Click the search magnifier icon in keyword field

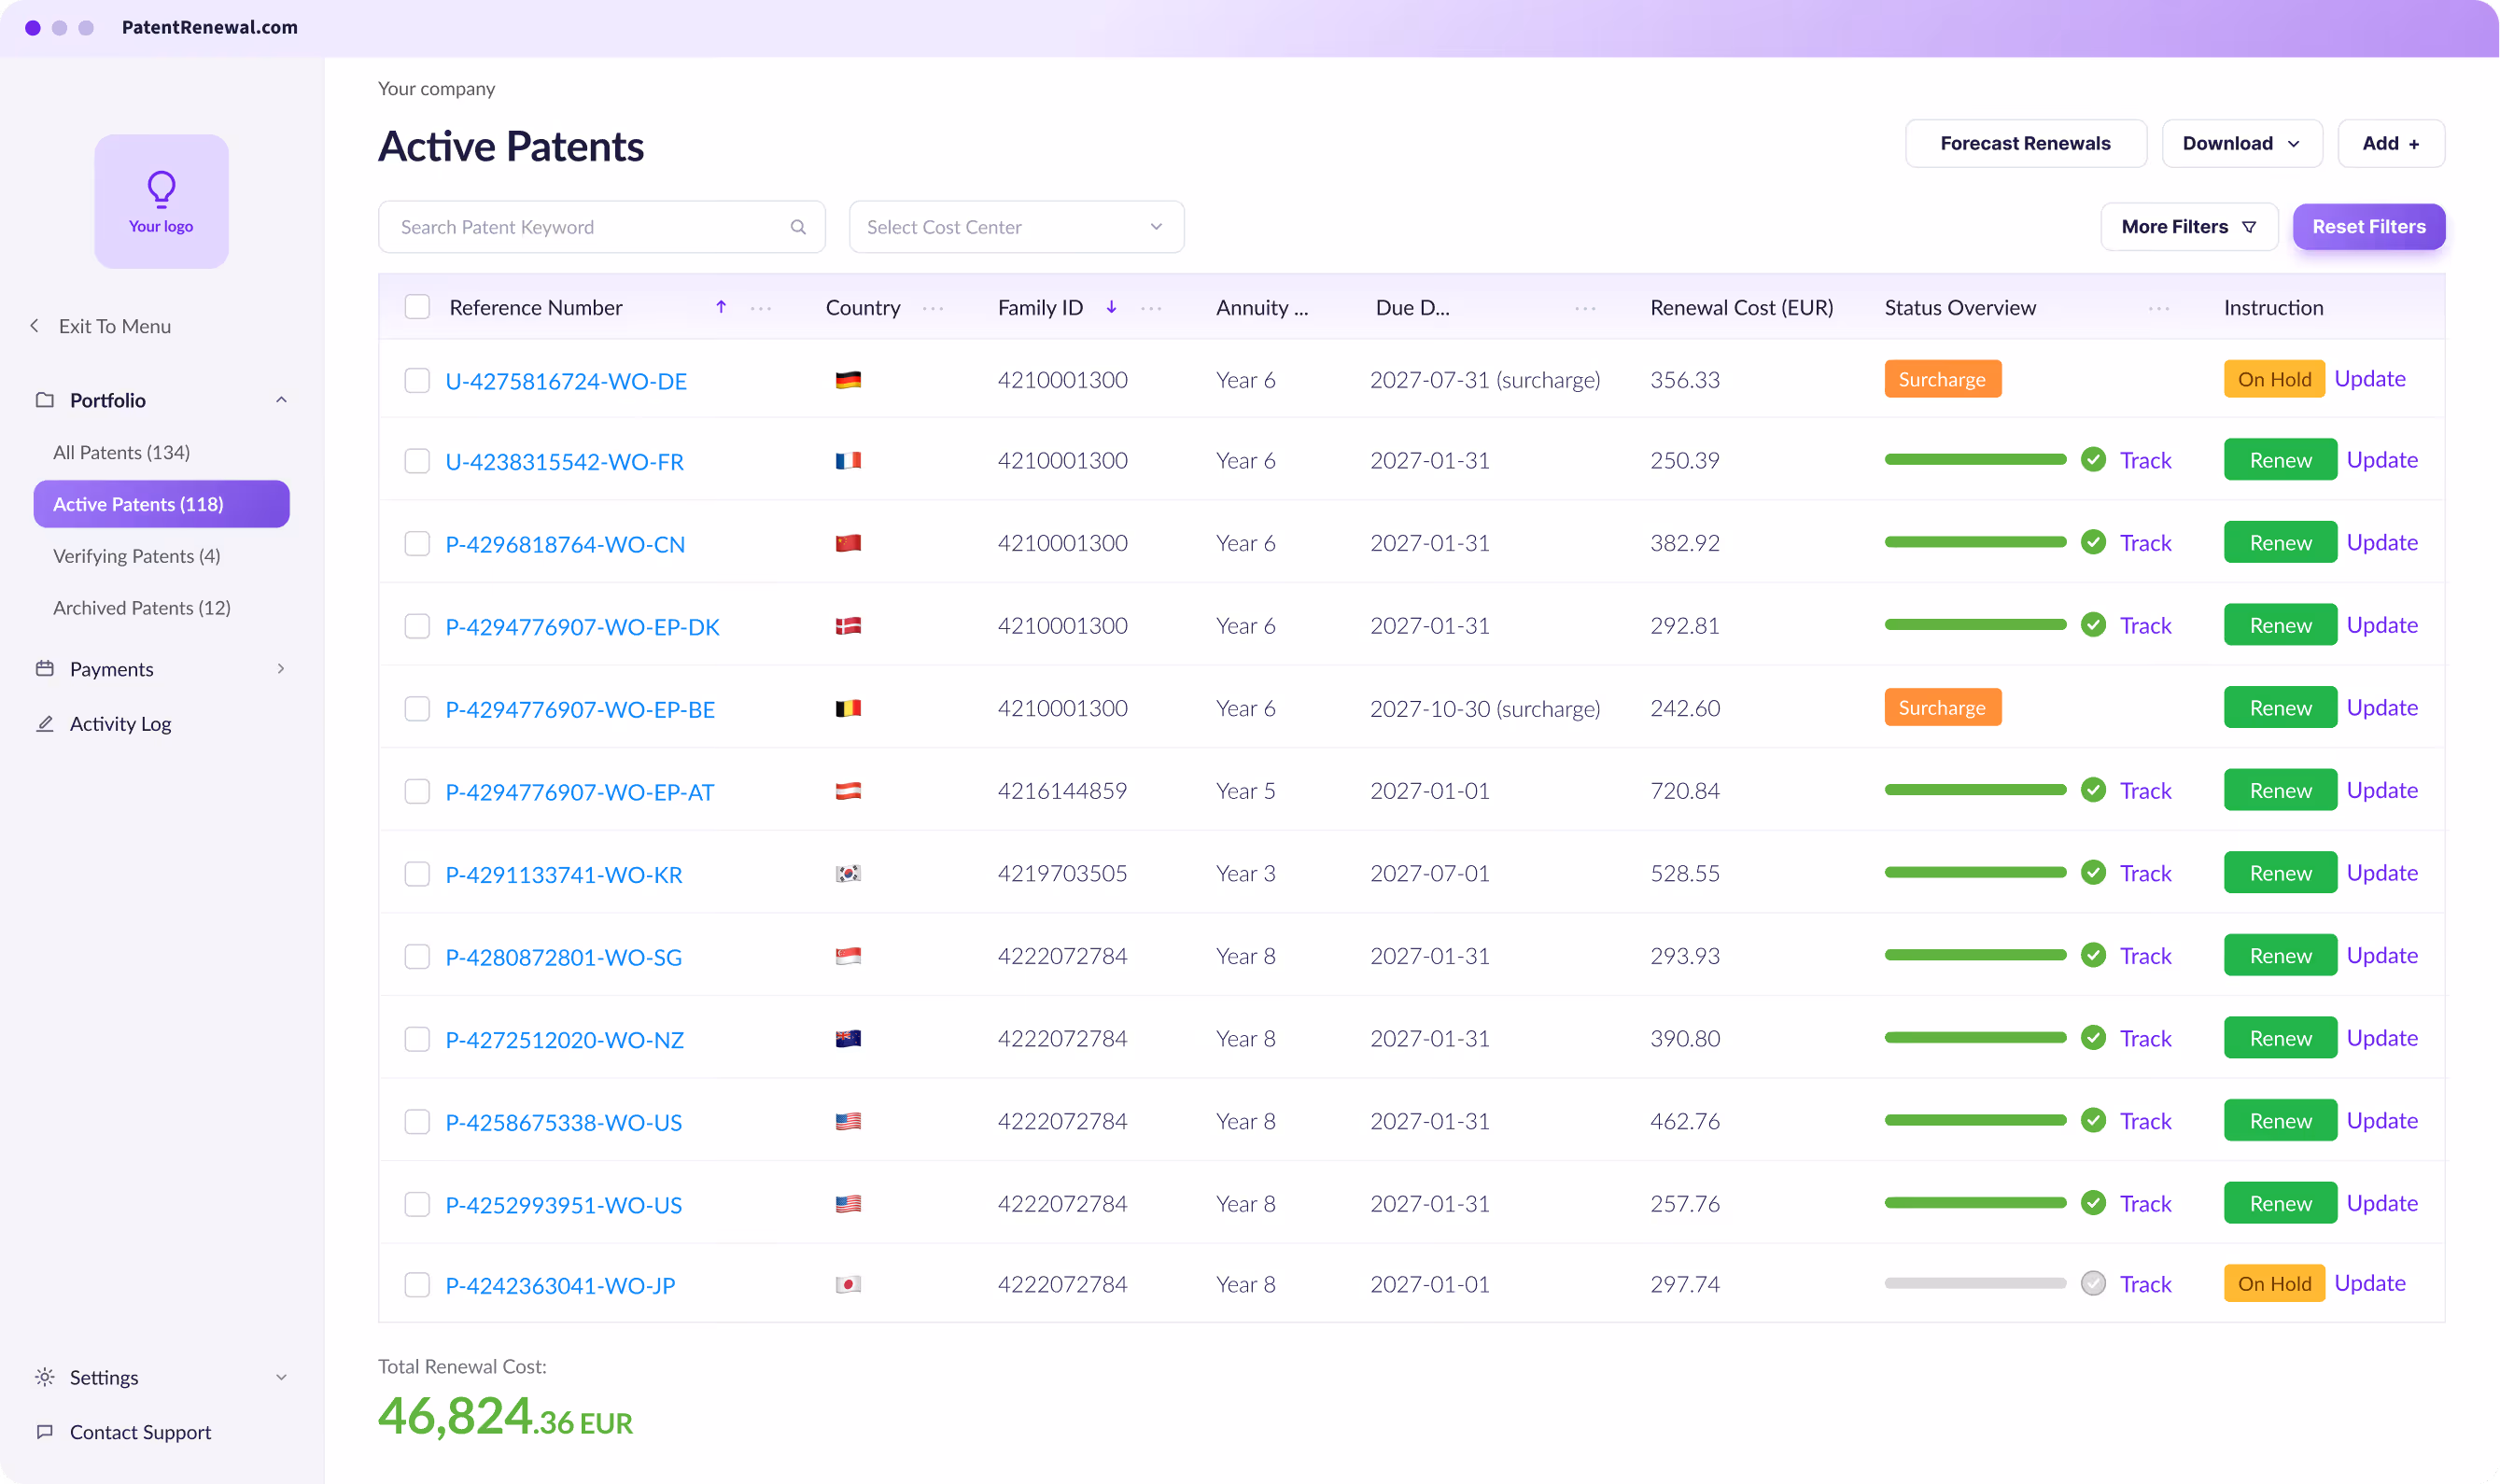[x=798, y=227]
